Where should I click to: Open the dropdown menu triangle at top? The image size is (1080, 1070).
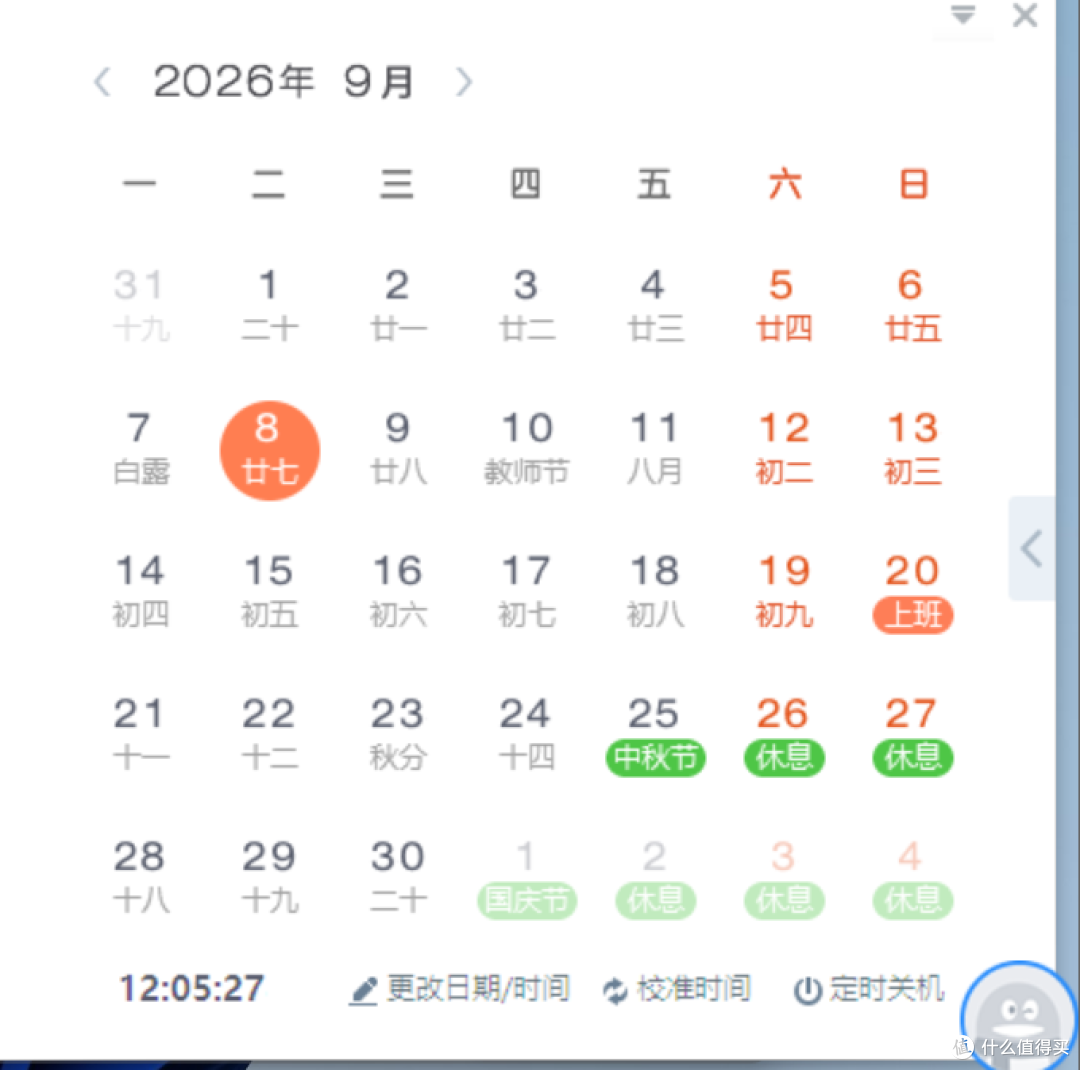click(x=963, y=14)
